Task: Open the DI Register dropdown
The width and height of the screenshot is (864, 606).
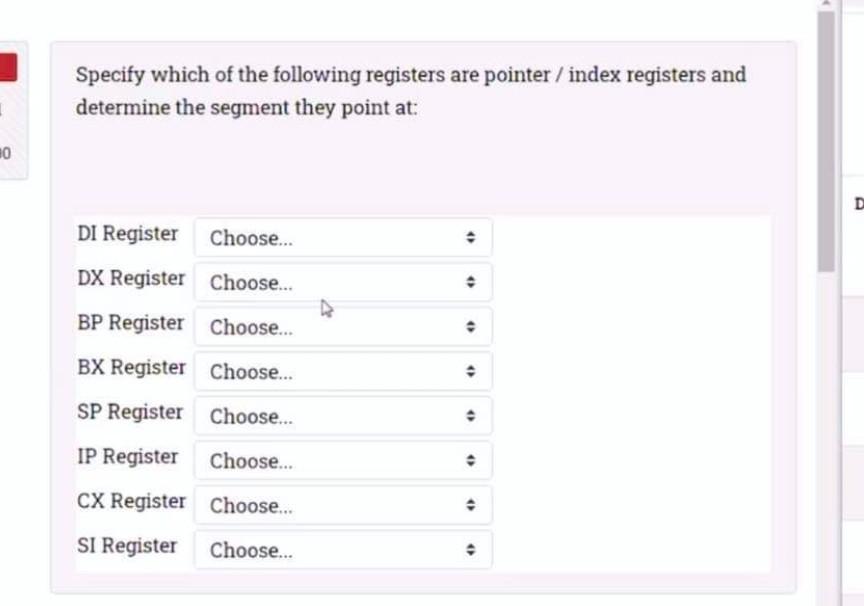Action: [x=343, y=238]
